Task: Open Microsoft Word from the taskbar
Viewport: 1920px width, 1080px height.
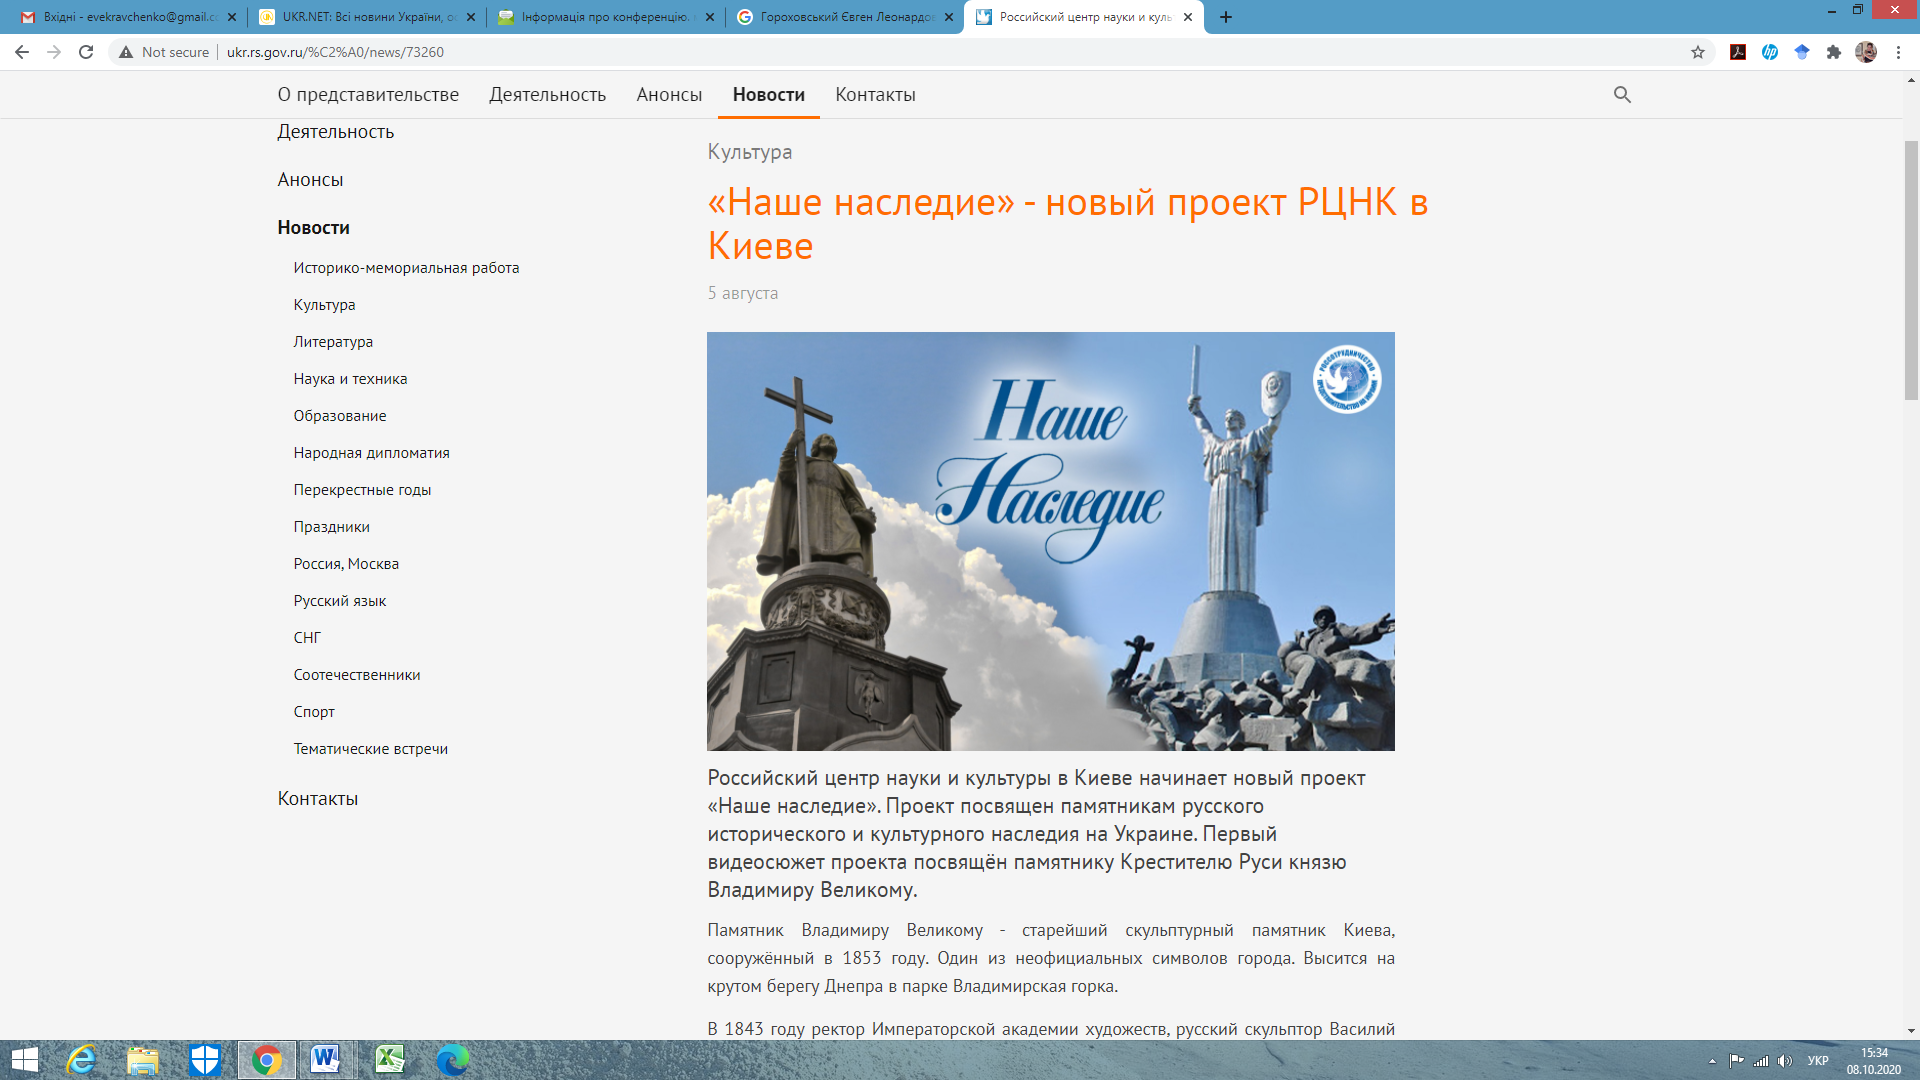Action: (325, 1059)
